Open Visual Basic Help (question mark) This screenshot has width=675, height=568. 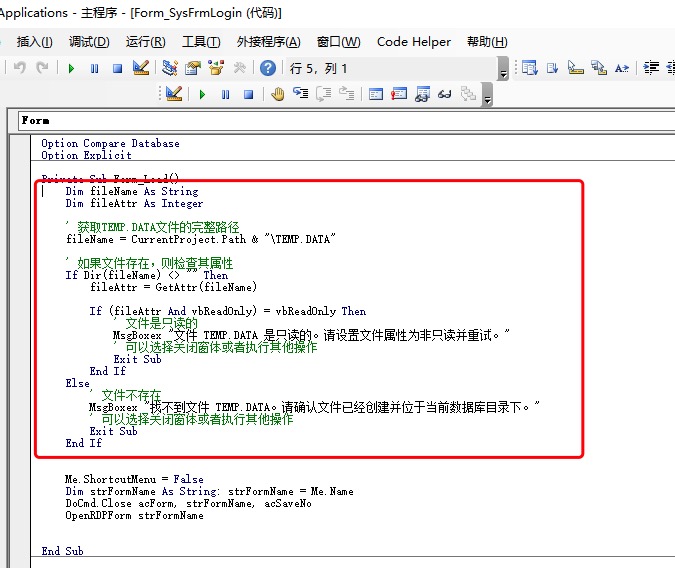[x=268, y=68]
